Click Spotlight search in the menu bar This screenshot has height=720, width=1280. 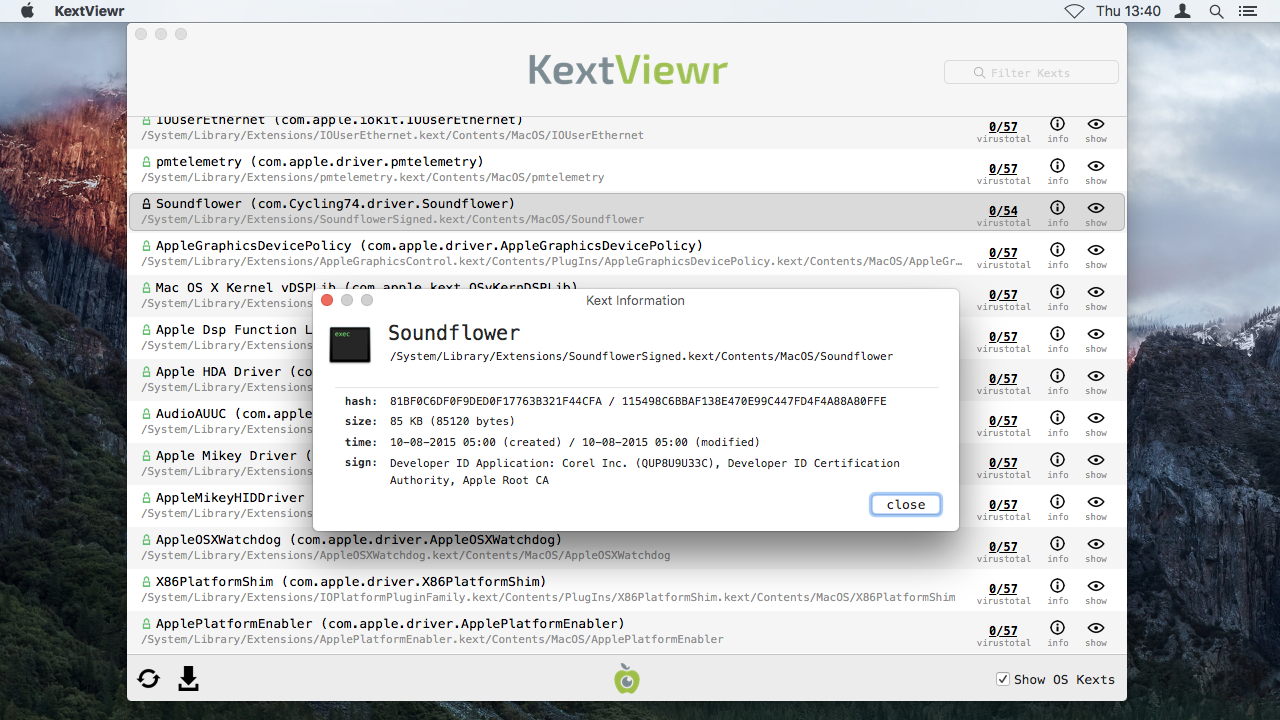1216,11
